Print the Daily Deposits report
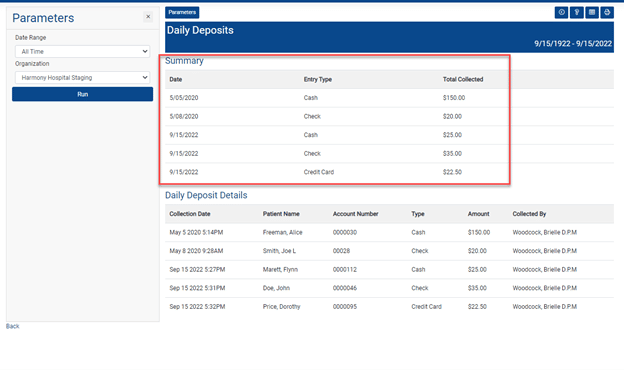 pos(607,12)
